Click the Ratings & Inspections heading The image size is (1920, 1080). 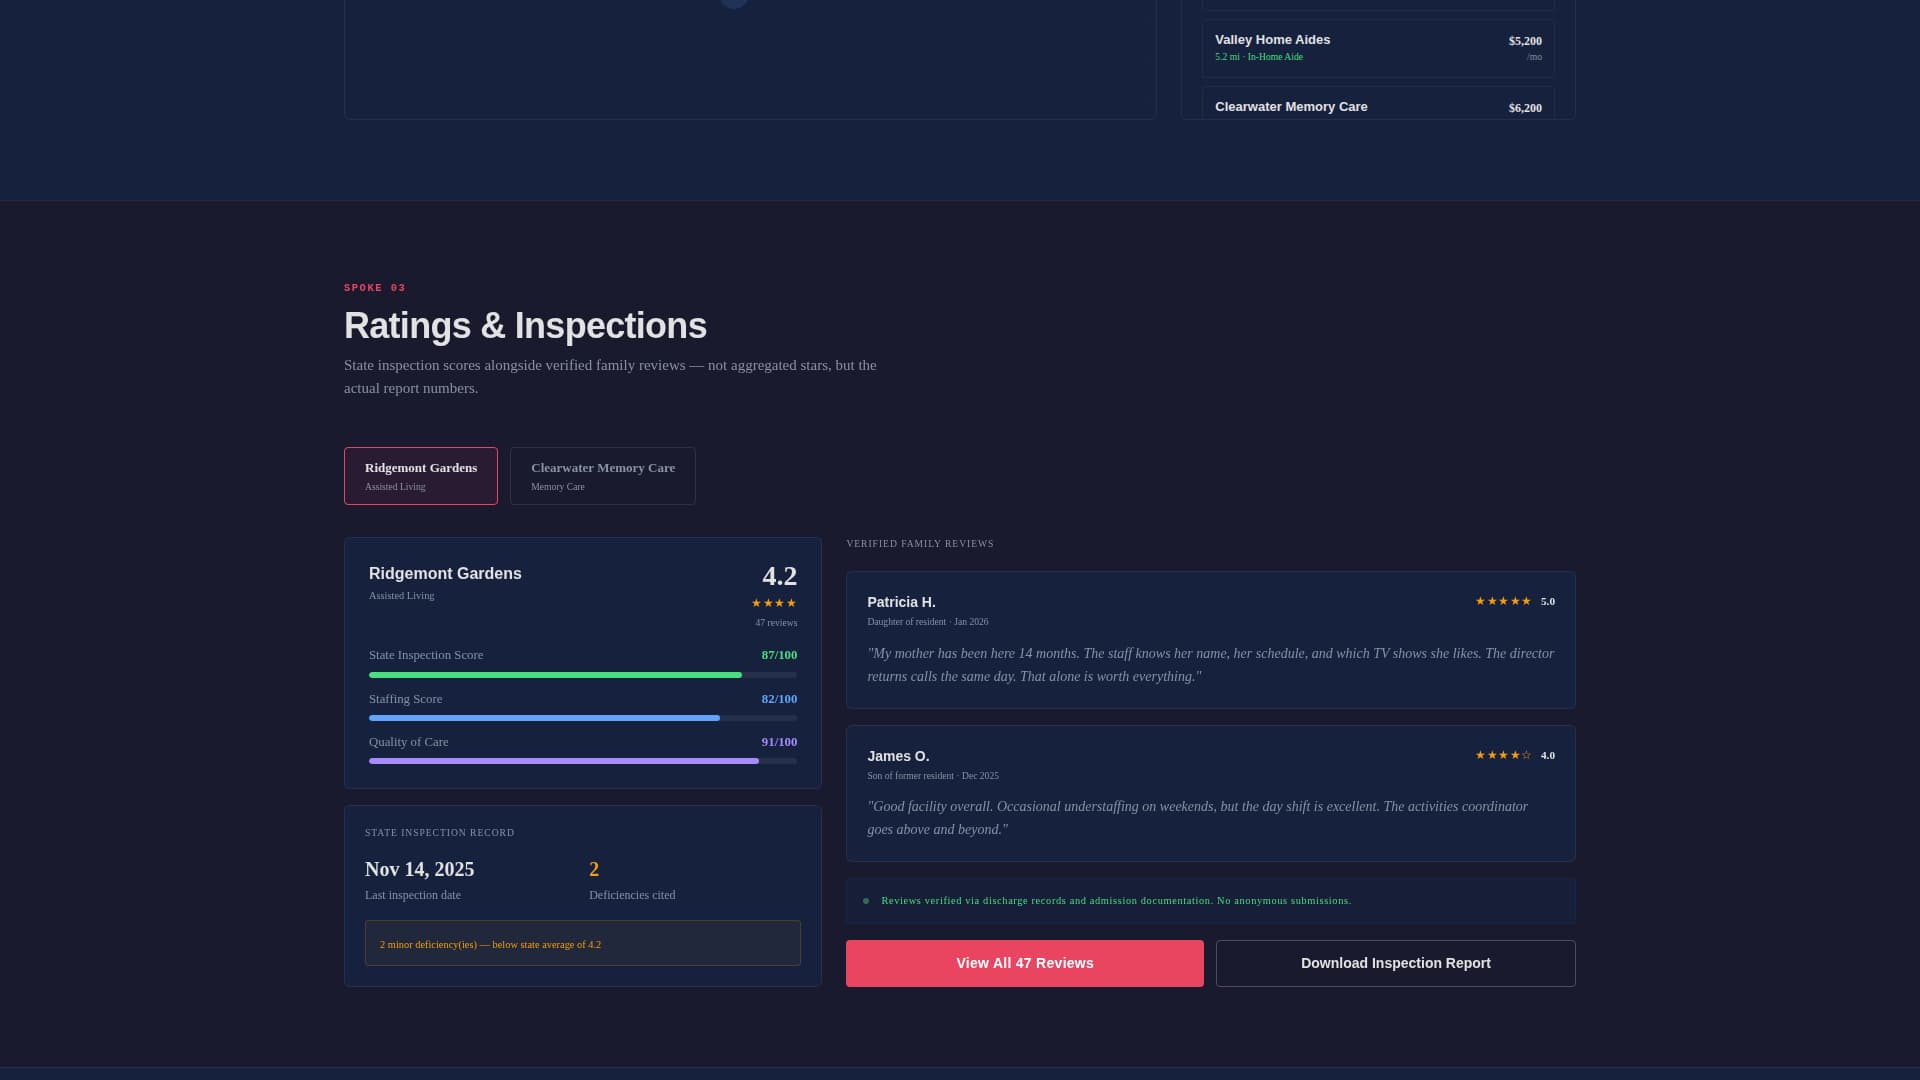[x=525, y=326]
